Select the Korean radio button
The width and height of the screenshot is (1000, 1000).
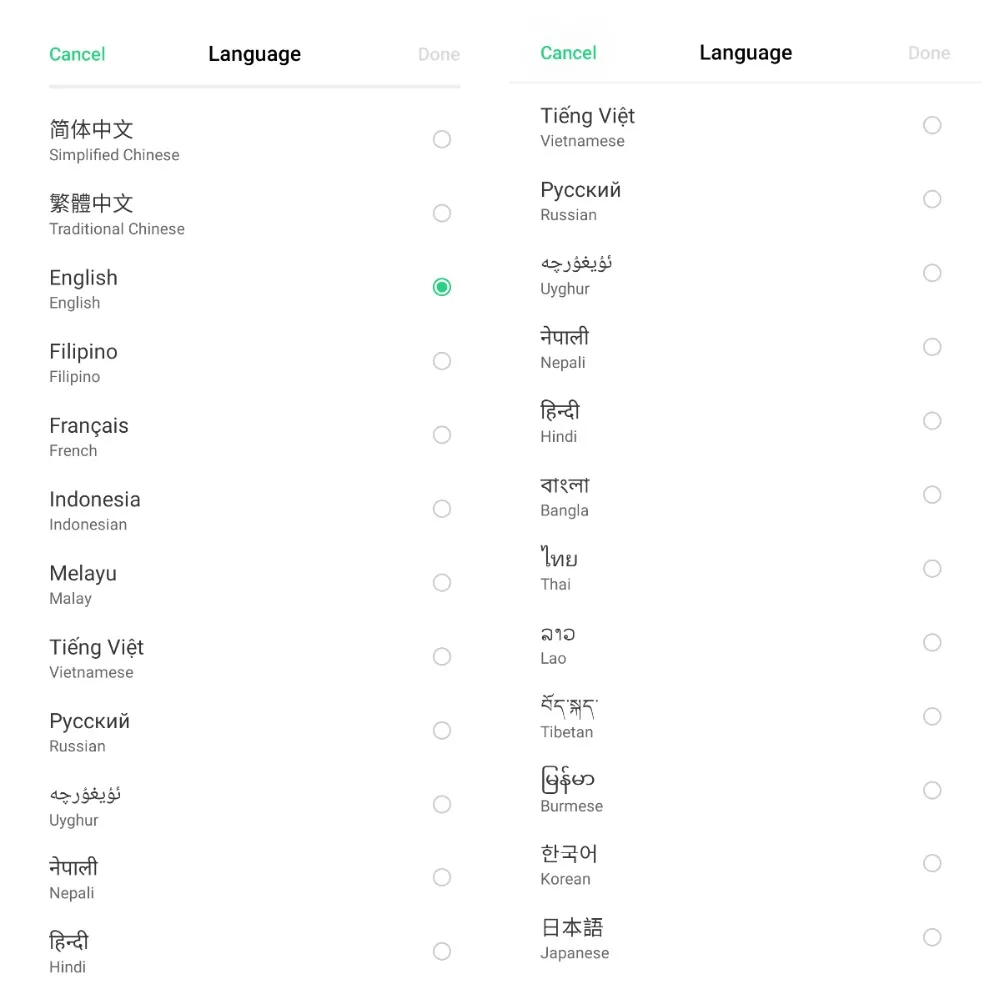tap(932, 864)
